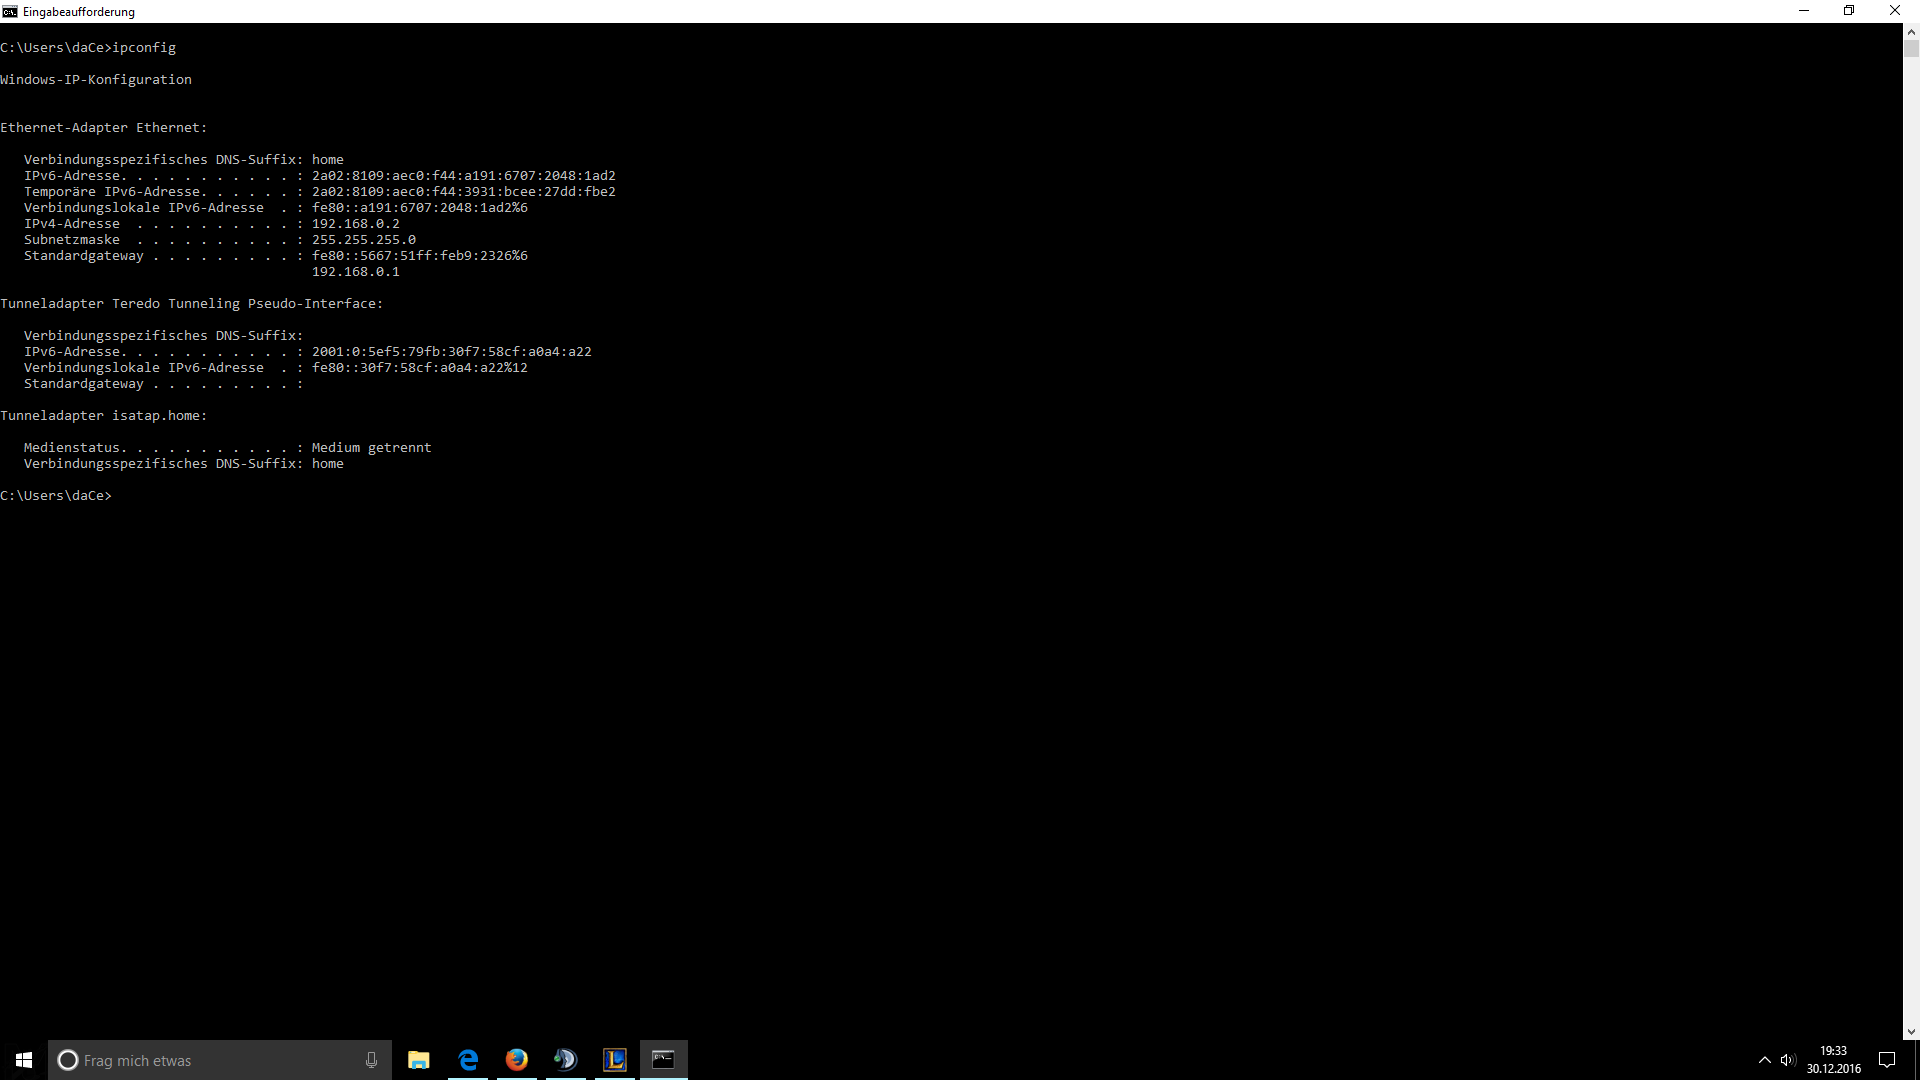Click the command prompt taskbar icon
Screen dimensions: 1920x1080
663,1060
